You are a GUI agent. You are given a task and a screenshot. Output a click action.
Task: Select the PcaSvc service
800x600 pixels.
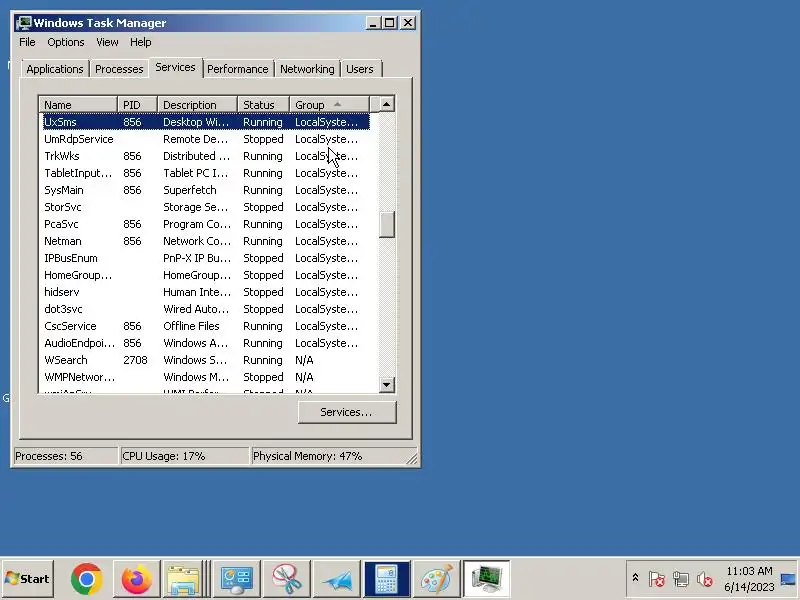[x=206, y=224]
